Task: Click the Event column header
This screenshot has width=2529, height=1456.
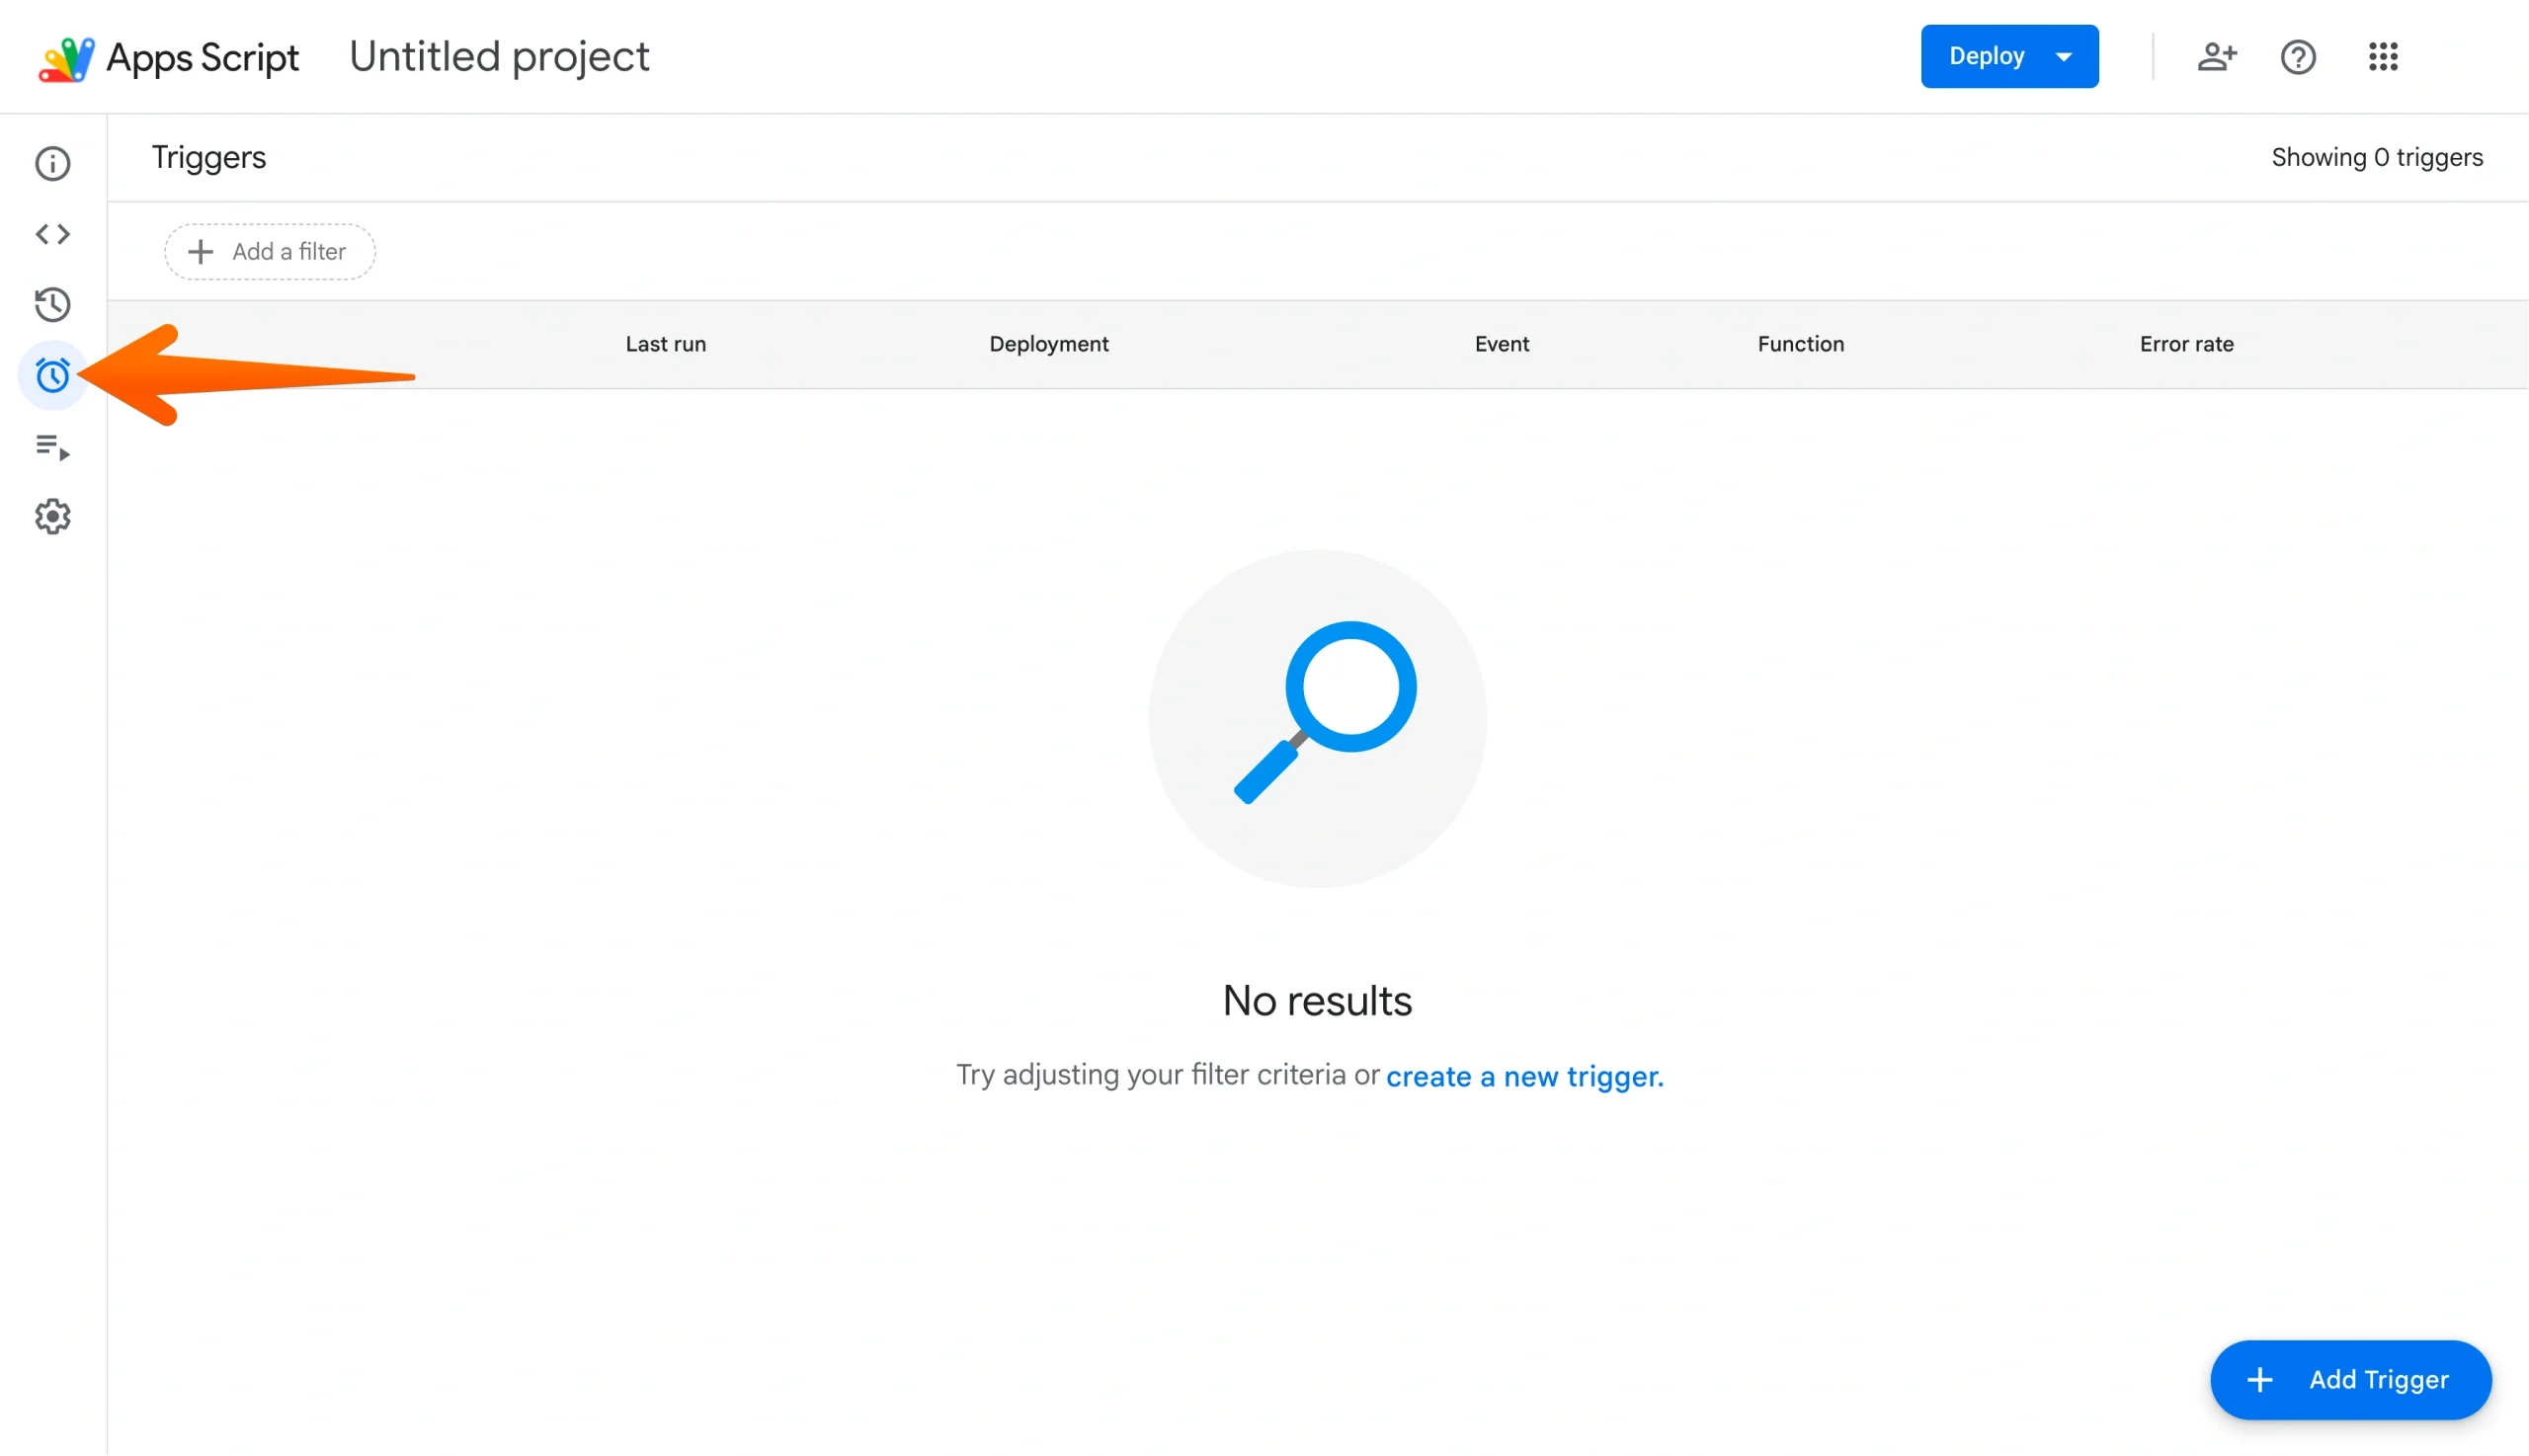Action: (1501, 344)
